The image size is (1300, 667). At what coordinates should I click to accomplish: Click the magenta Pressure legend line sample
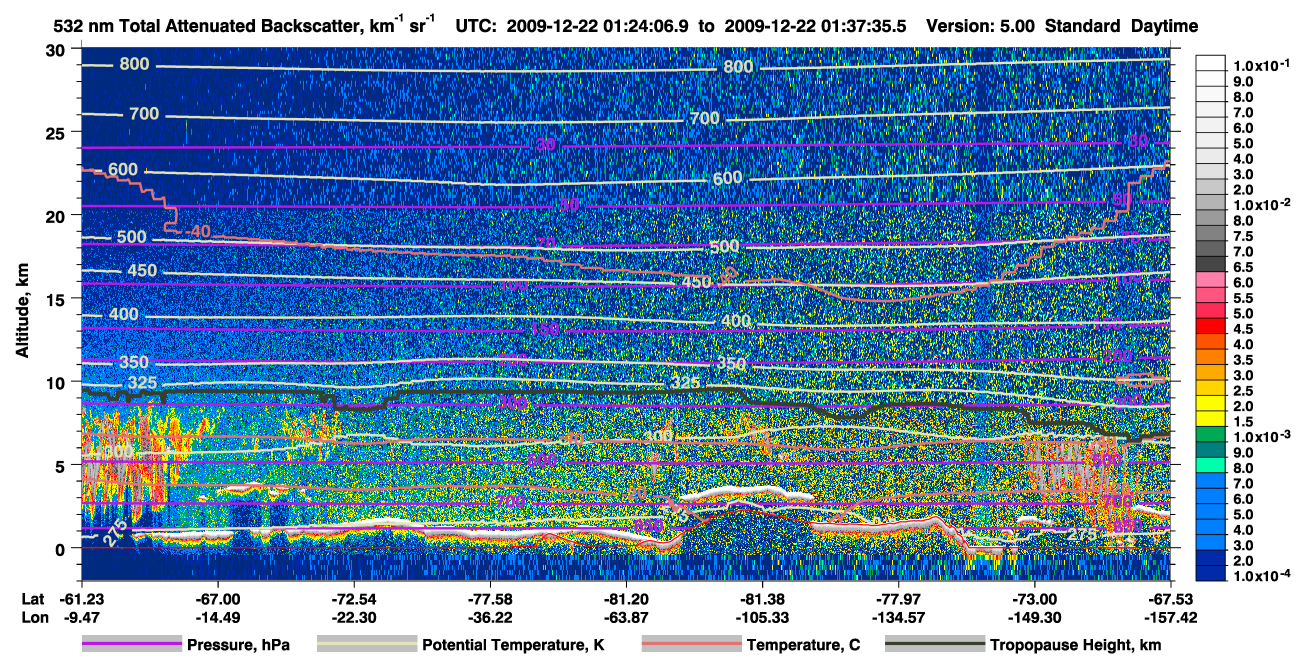coord(131,645)
